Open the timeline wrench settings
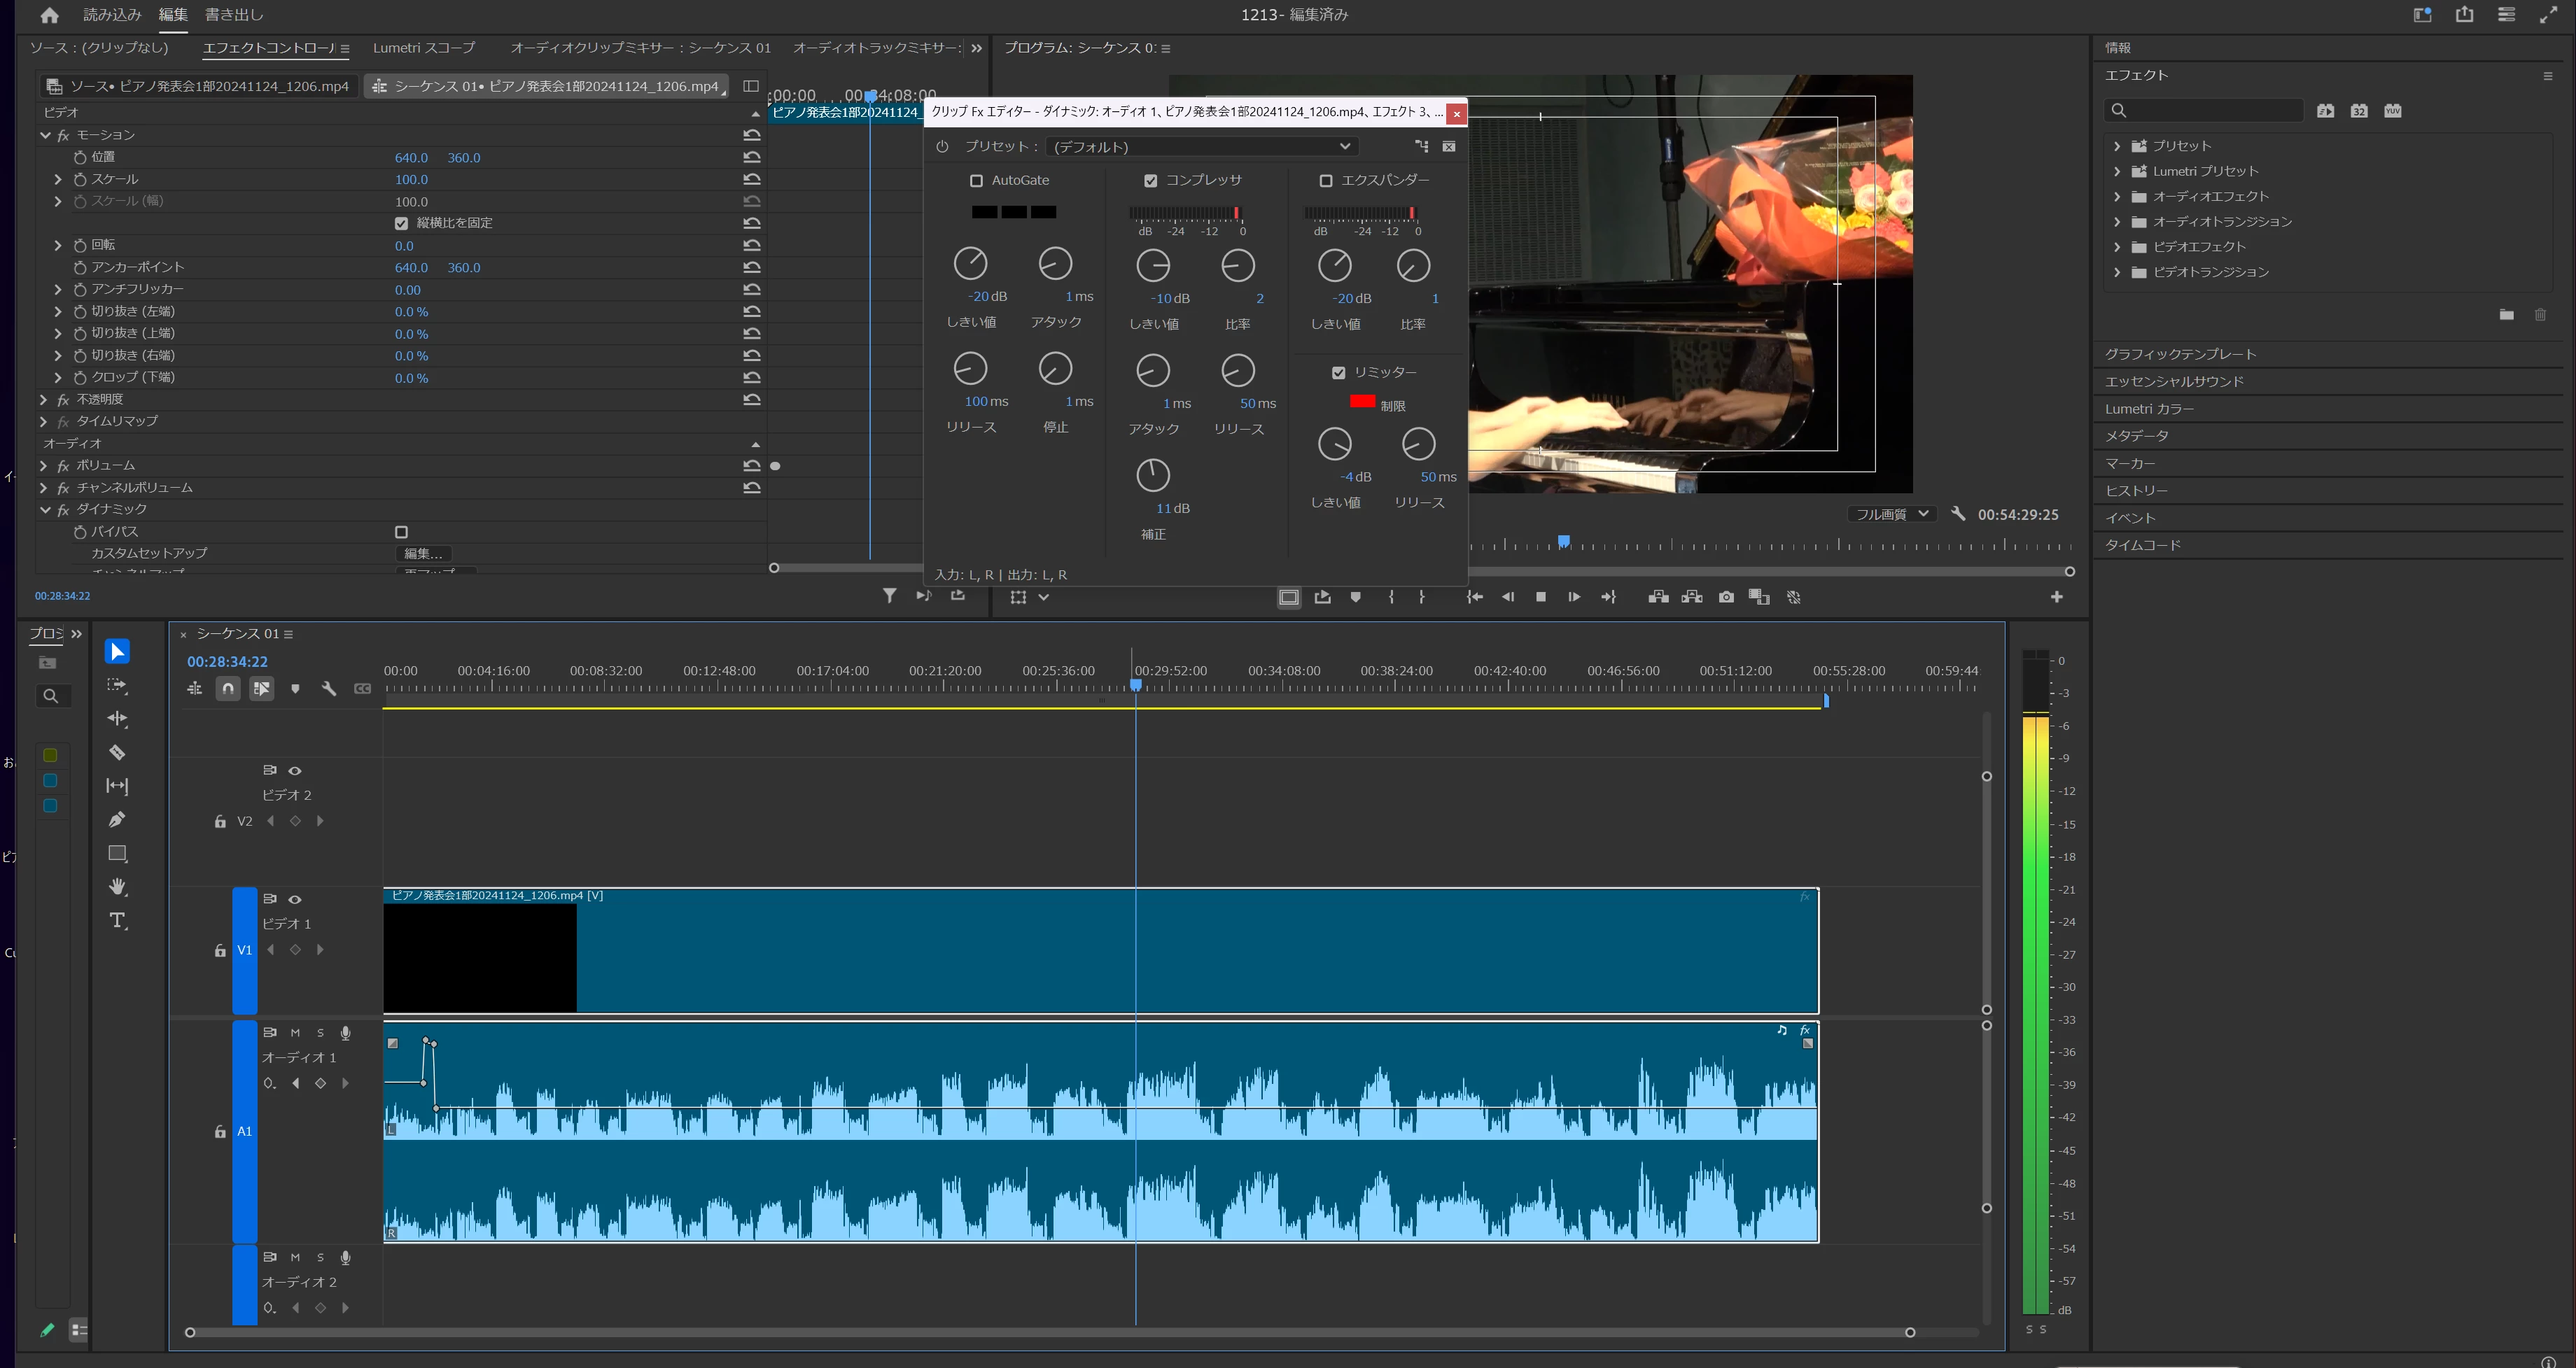Viewport: 2576px width, 1368px height. (x=328, y=688)
